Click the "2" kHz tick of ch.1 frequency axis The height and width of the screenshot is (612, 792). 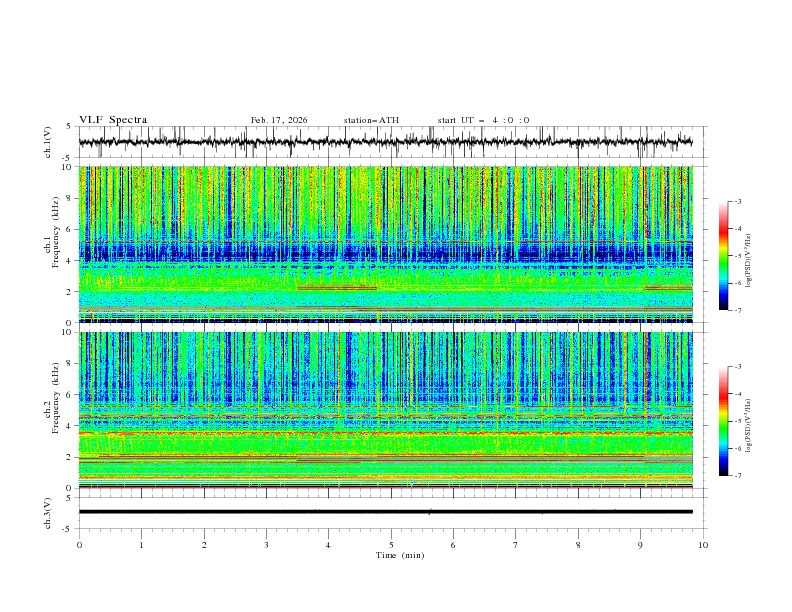(70, 292)
